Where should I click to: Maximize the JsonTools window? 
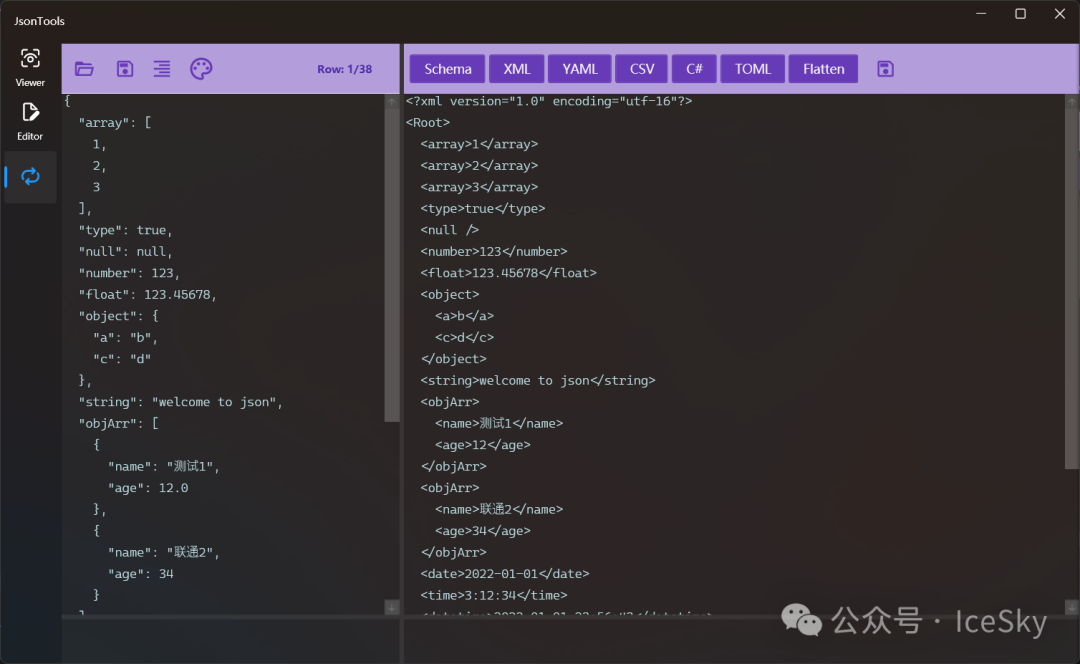click(x=1020, y=14)
